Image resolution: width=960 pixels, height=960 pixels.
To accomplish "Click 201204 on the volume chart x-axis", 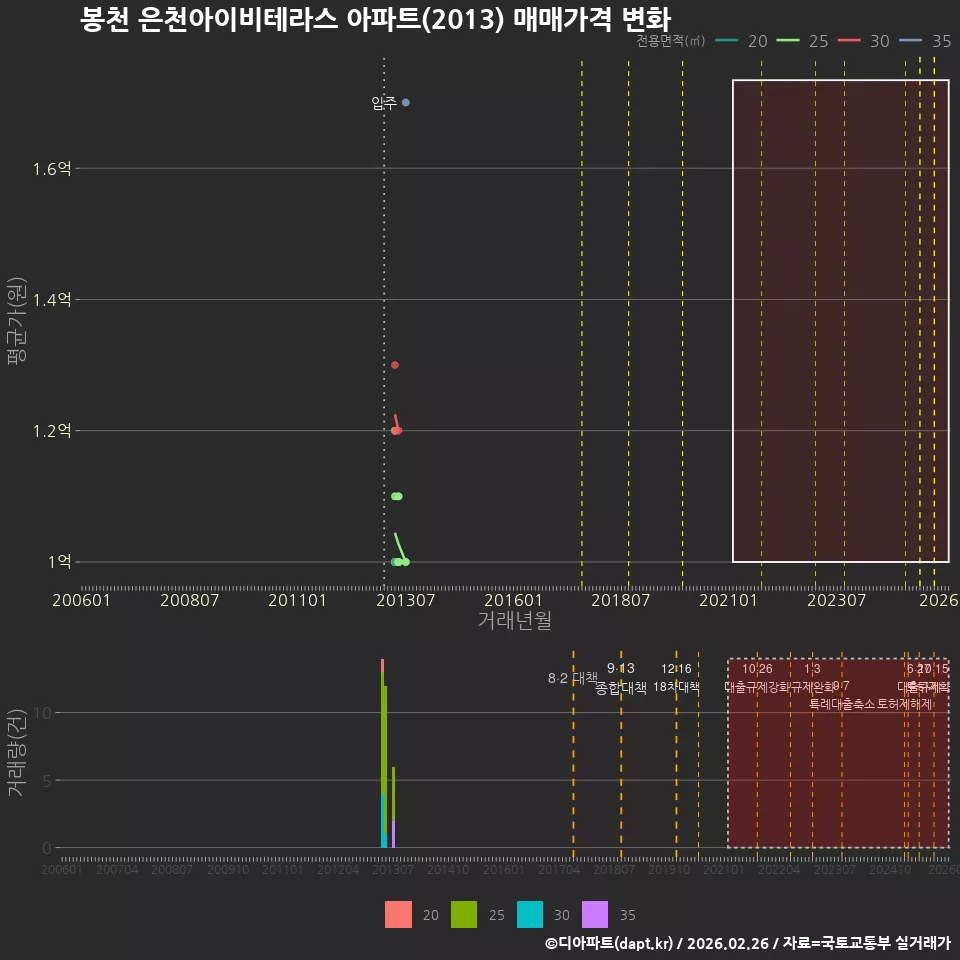I will (338, 869).
